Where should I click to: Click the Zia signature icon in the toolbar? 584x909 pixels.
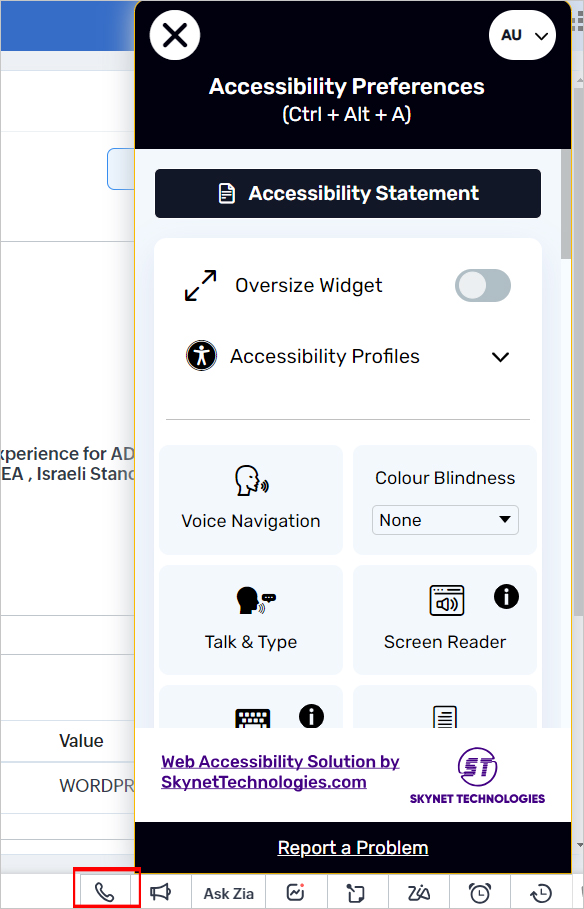click(x=419, y=892)
